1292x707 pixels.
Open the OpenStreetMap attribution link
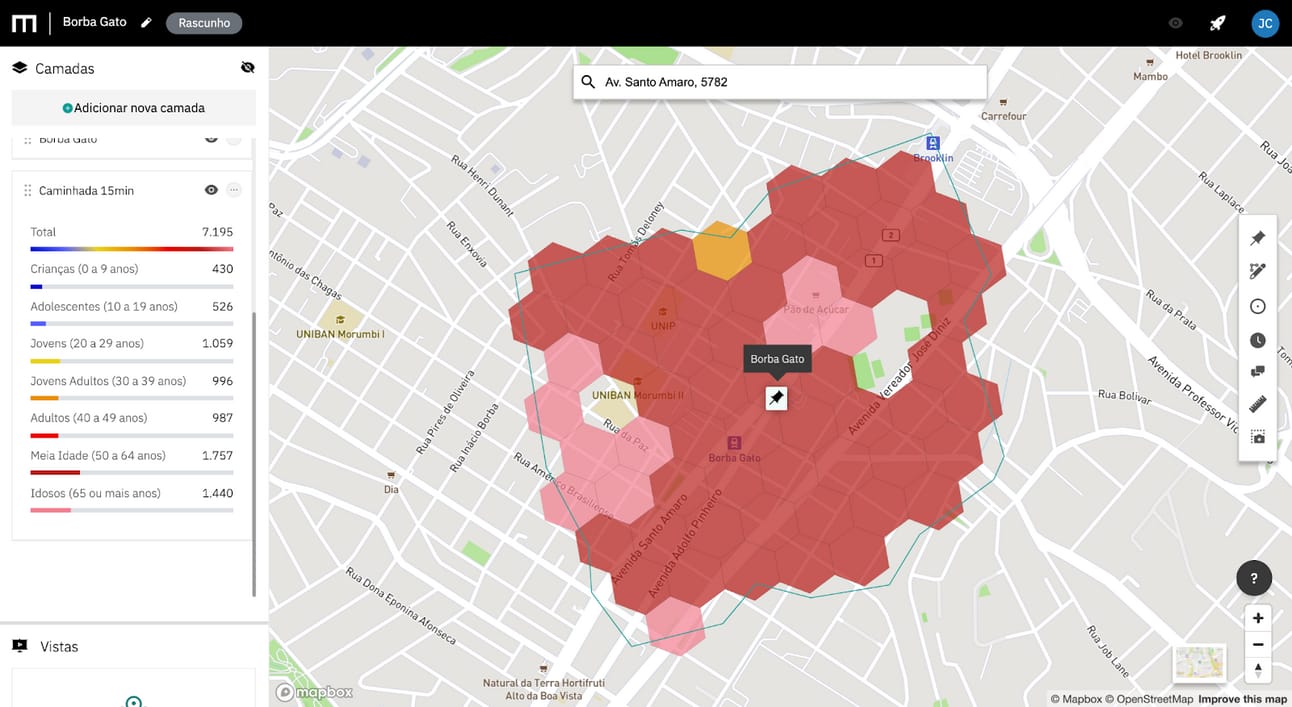1149,699
